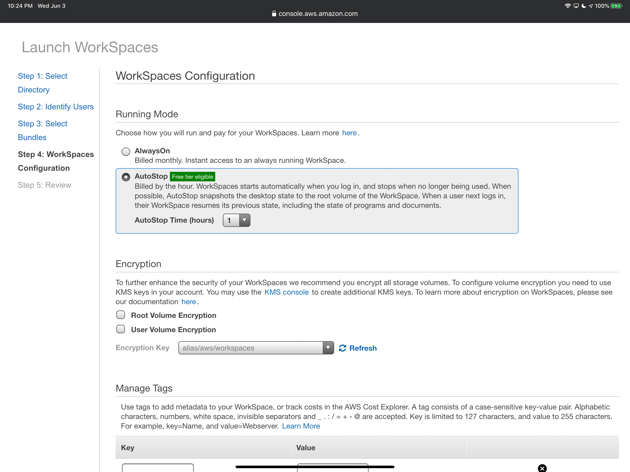The image size is (630, 472).
Task: Go to Step 2: Identify Users
Action: click(55, 107)
